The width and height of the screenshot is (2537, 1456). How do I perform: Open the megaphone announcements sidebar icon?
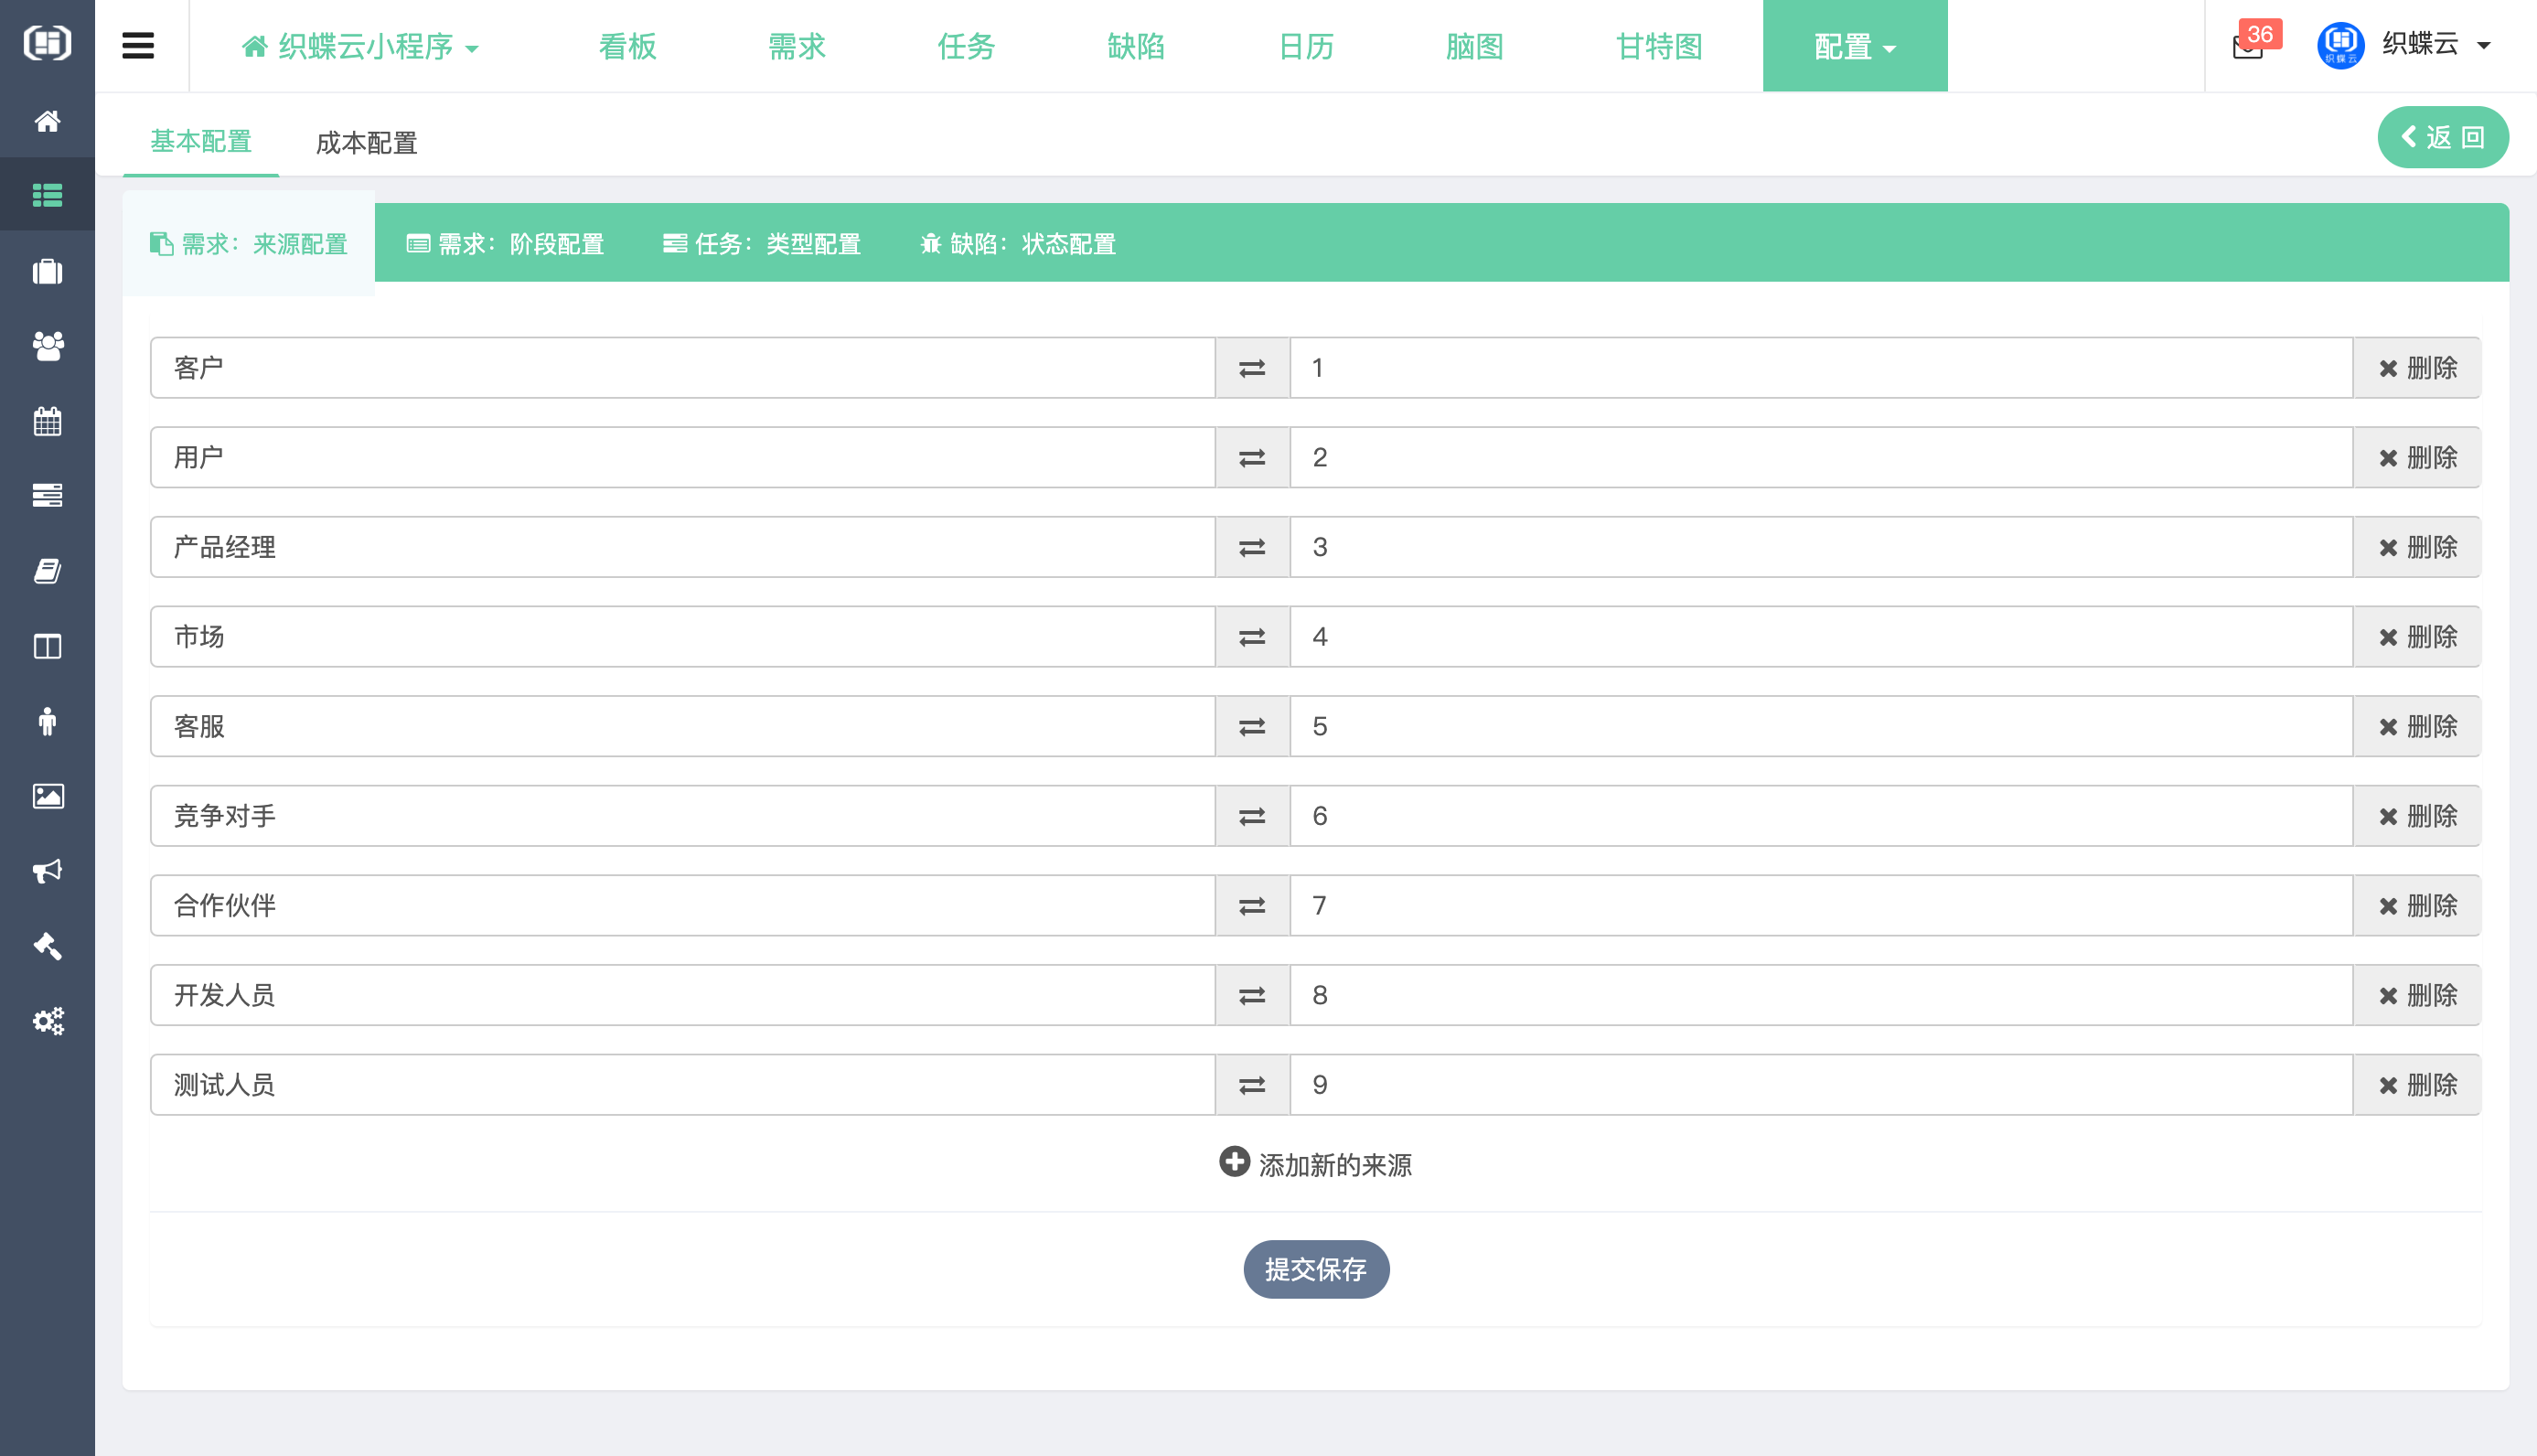click(47, 871)
